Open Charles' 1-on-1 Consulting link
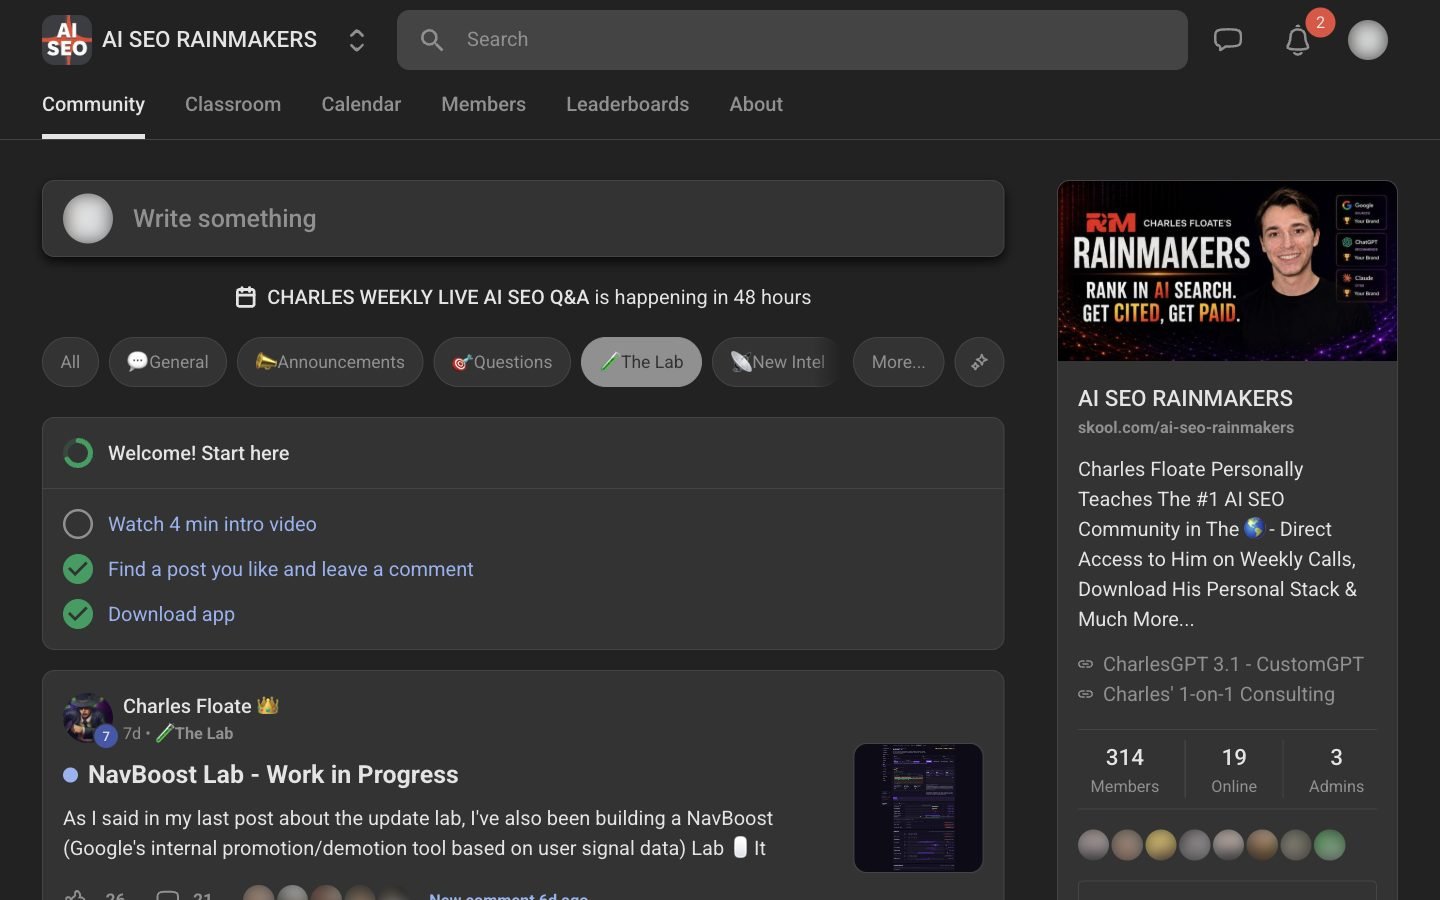Viewport: 1440px width, 900px height. (1218, 694)
